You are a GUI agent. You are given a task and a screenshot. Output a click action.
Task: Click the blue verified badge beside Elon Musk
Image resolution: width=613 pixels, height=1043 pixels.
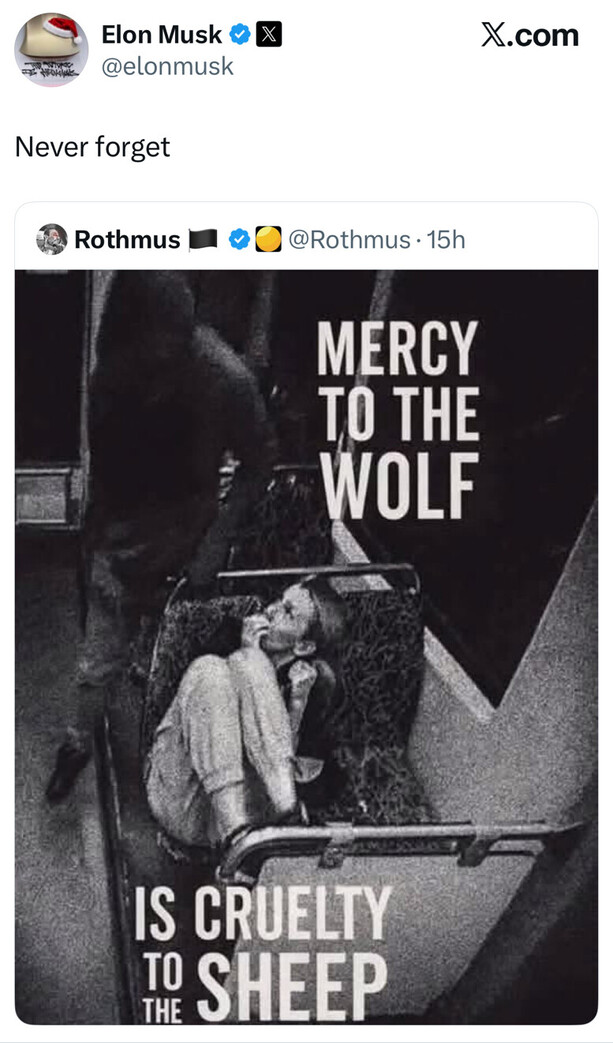240,35
